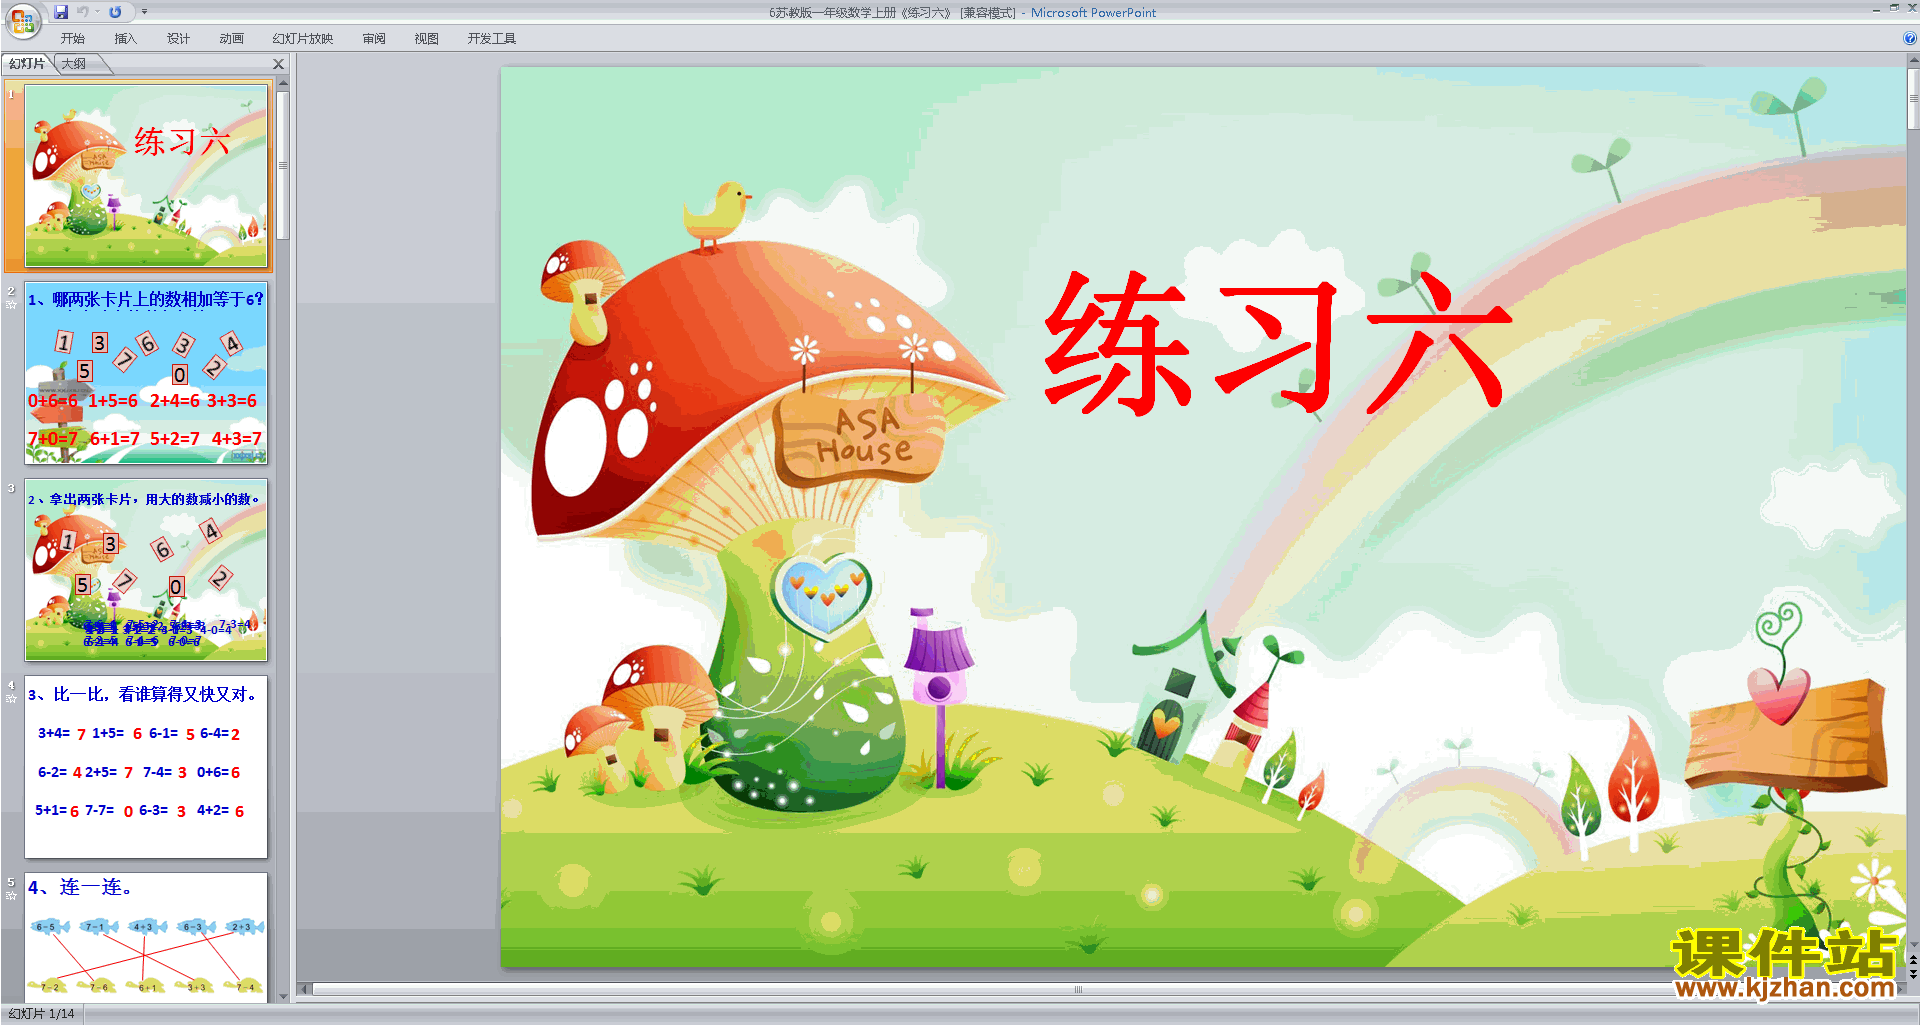The height and width of the screenshot is (1025, 1920).
Task: Open the 动画 ribbon tab
Action: 232,39
